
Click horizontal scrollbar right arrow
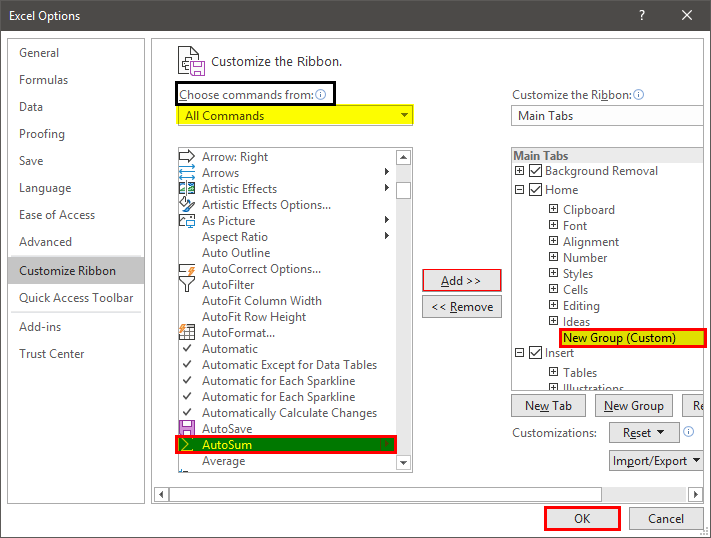pos(695,494)
